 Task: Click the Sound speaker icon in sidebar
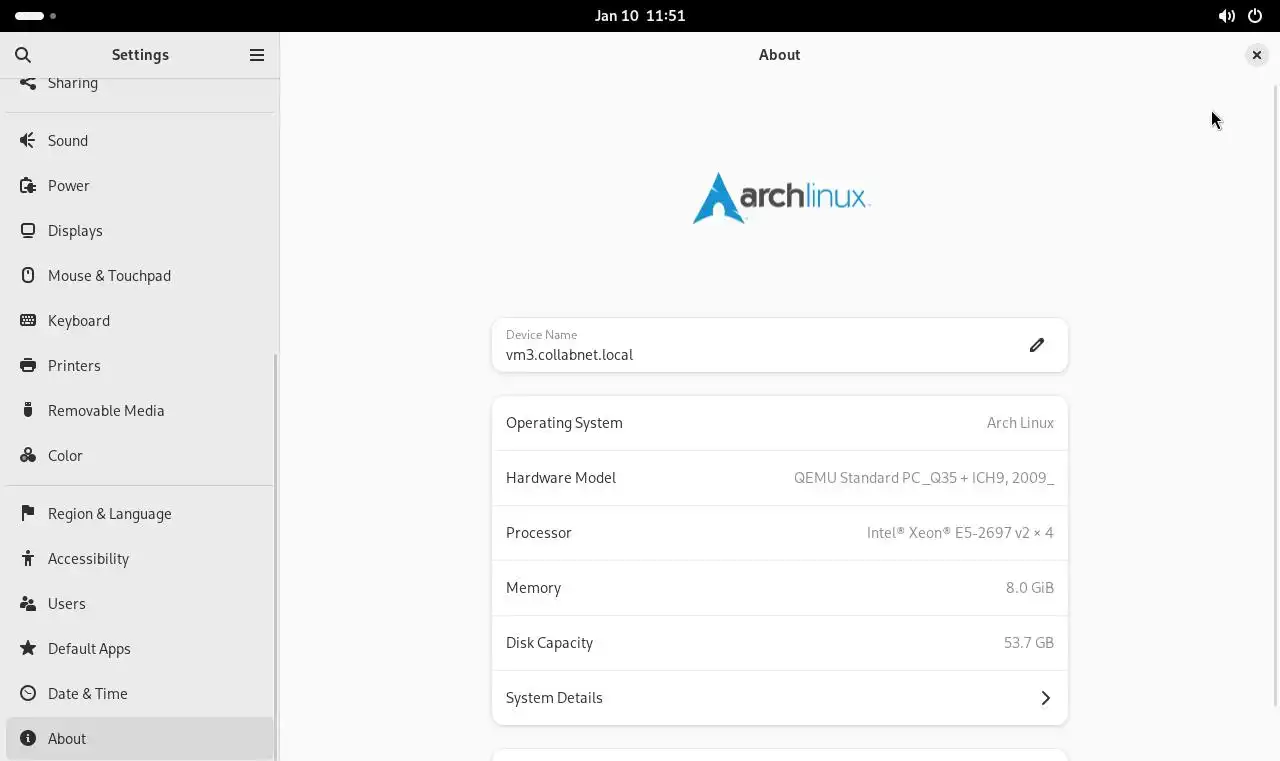28,140
